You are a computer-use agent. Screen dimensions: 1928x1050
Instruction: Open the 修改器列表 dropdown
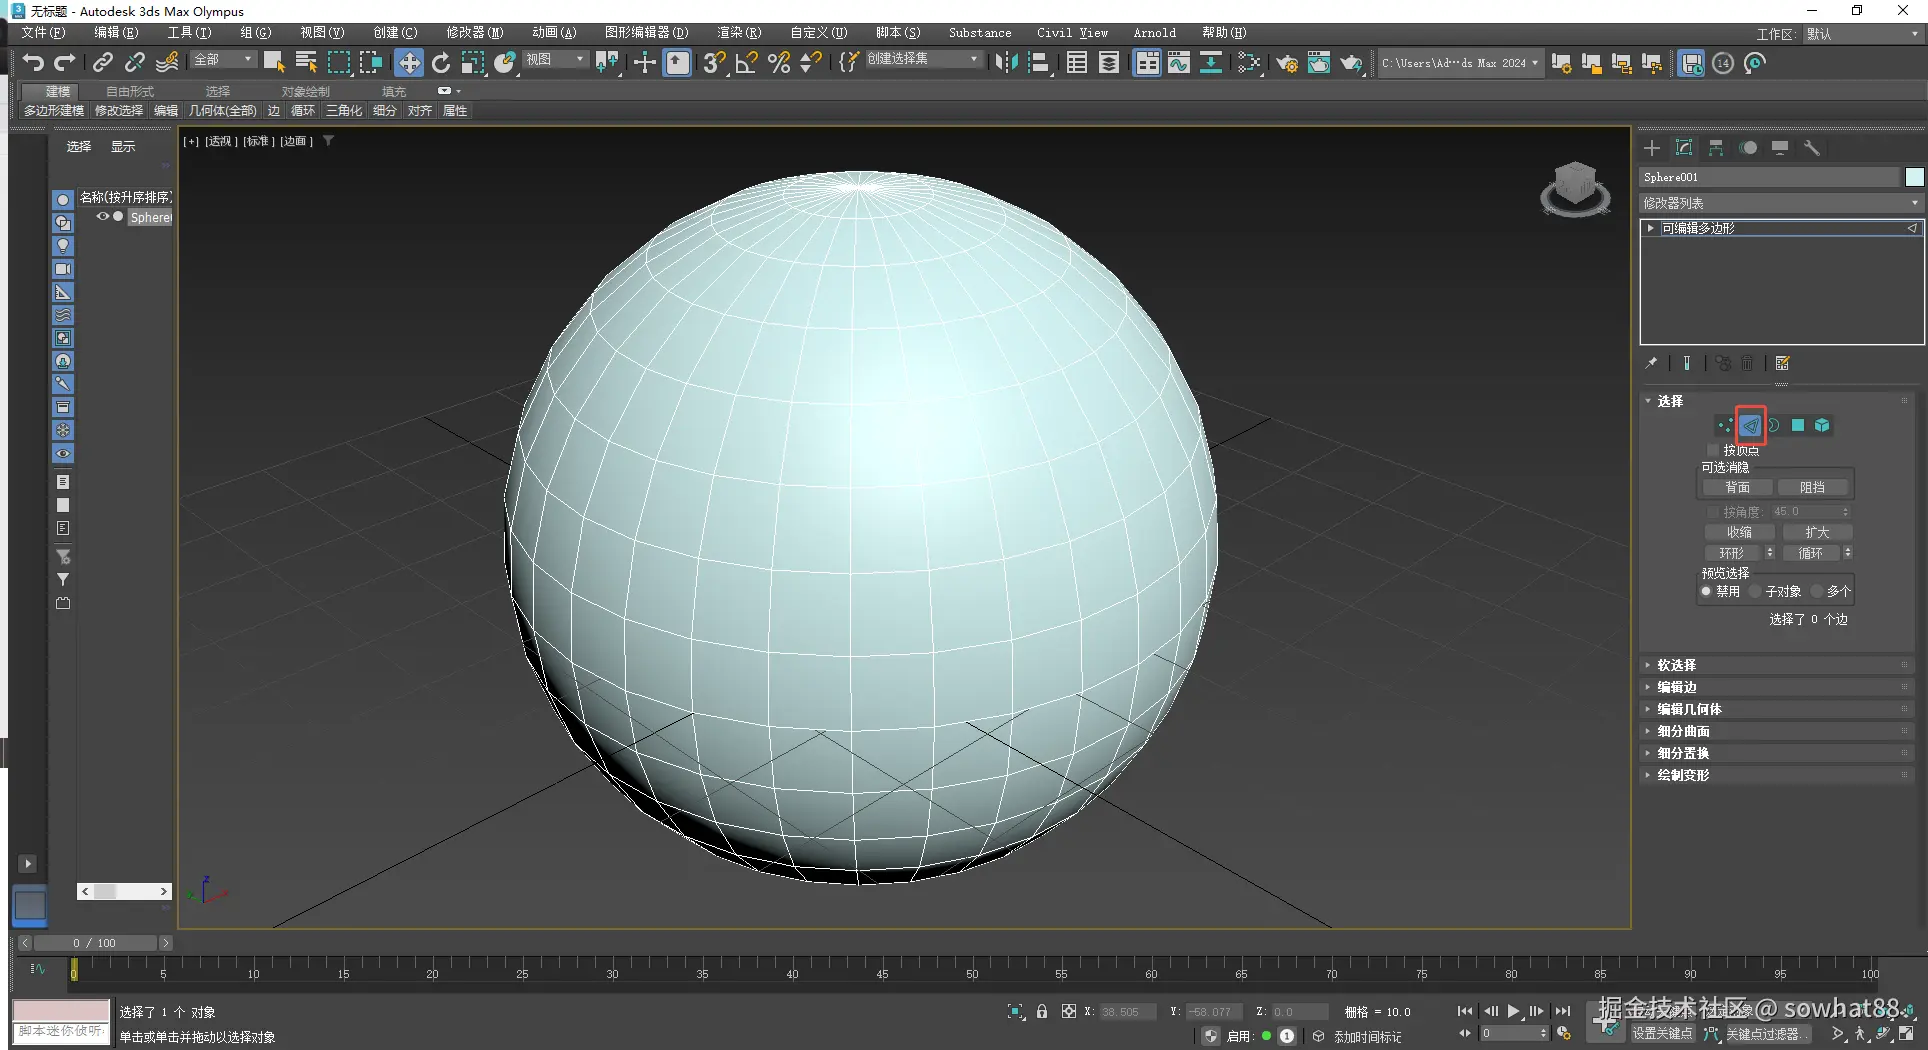1781,203
